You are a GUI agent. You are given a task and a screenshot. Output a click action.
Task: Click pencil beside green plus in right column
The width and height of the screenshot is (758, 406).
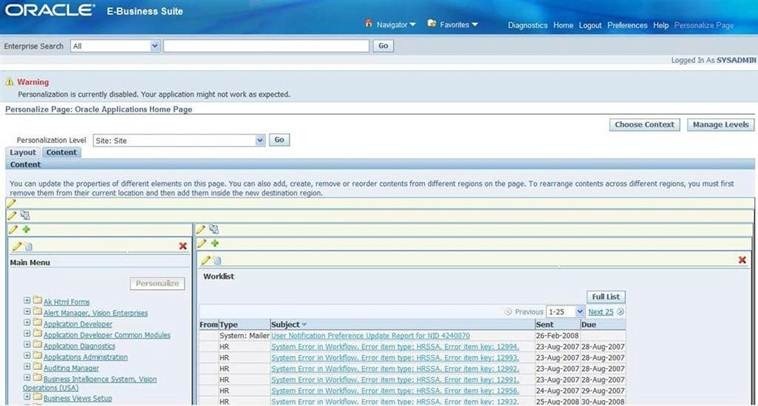pos(202,244)
